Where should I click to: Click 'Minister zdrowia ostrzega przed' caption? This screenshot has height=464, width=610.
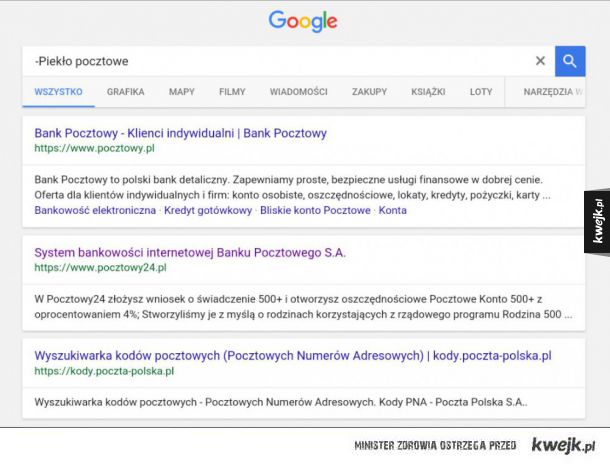[x=435, y=445]
